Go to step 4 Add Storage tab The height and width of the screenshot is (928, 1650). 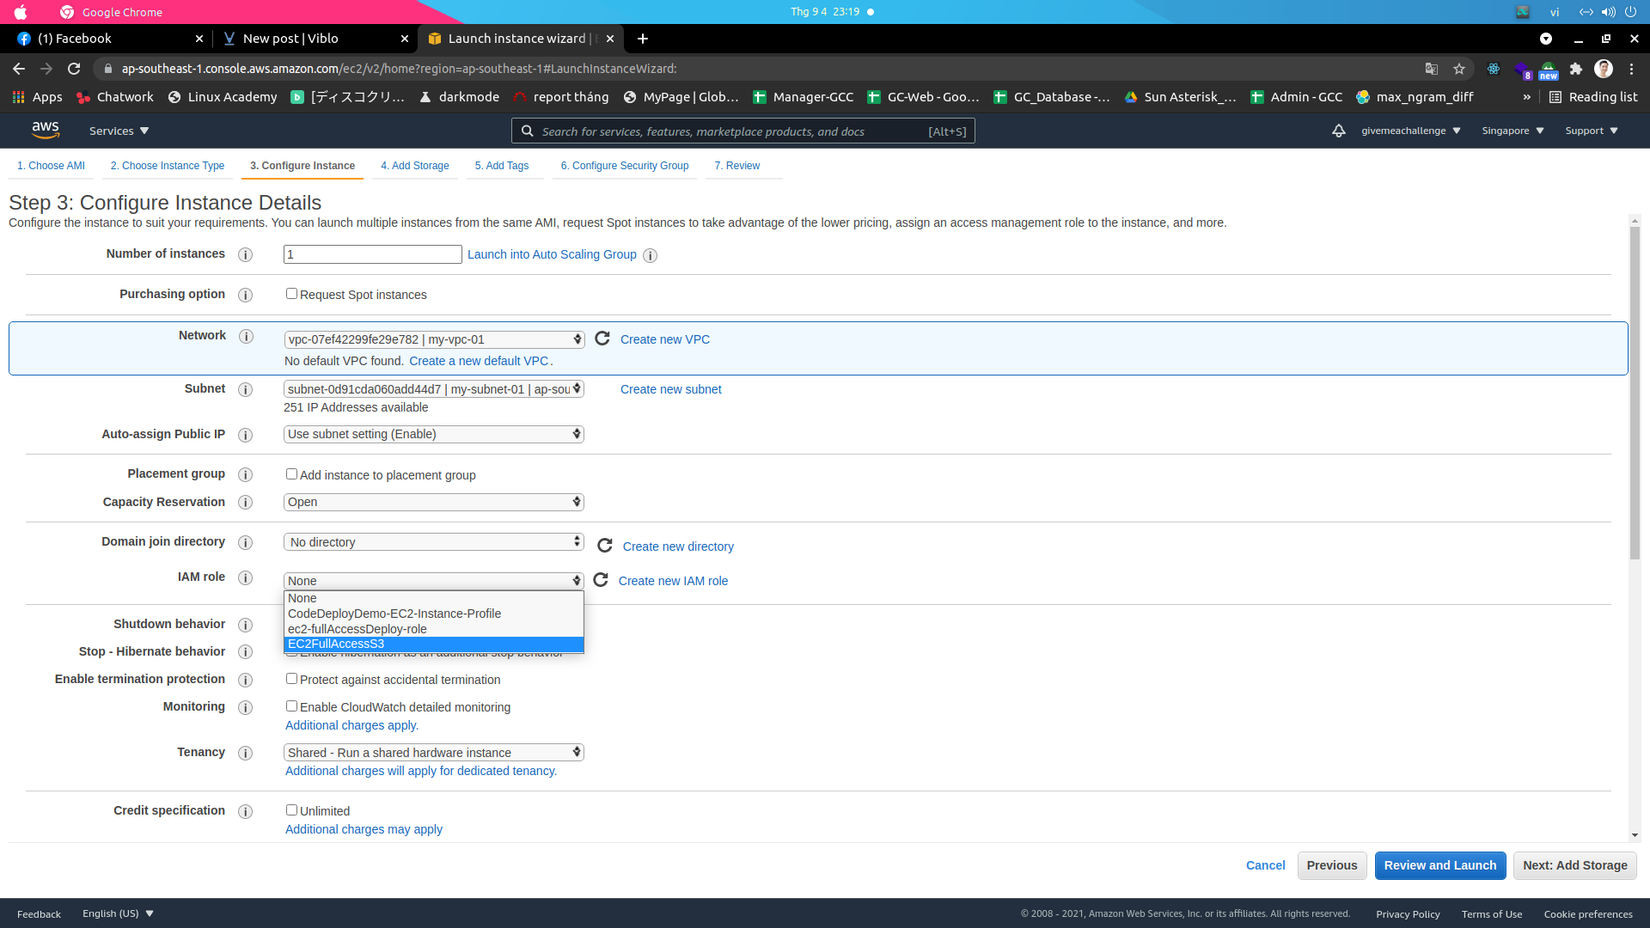(x=415, y=166)
